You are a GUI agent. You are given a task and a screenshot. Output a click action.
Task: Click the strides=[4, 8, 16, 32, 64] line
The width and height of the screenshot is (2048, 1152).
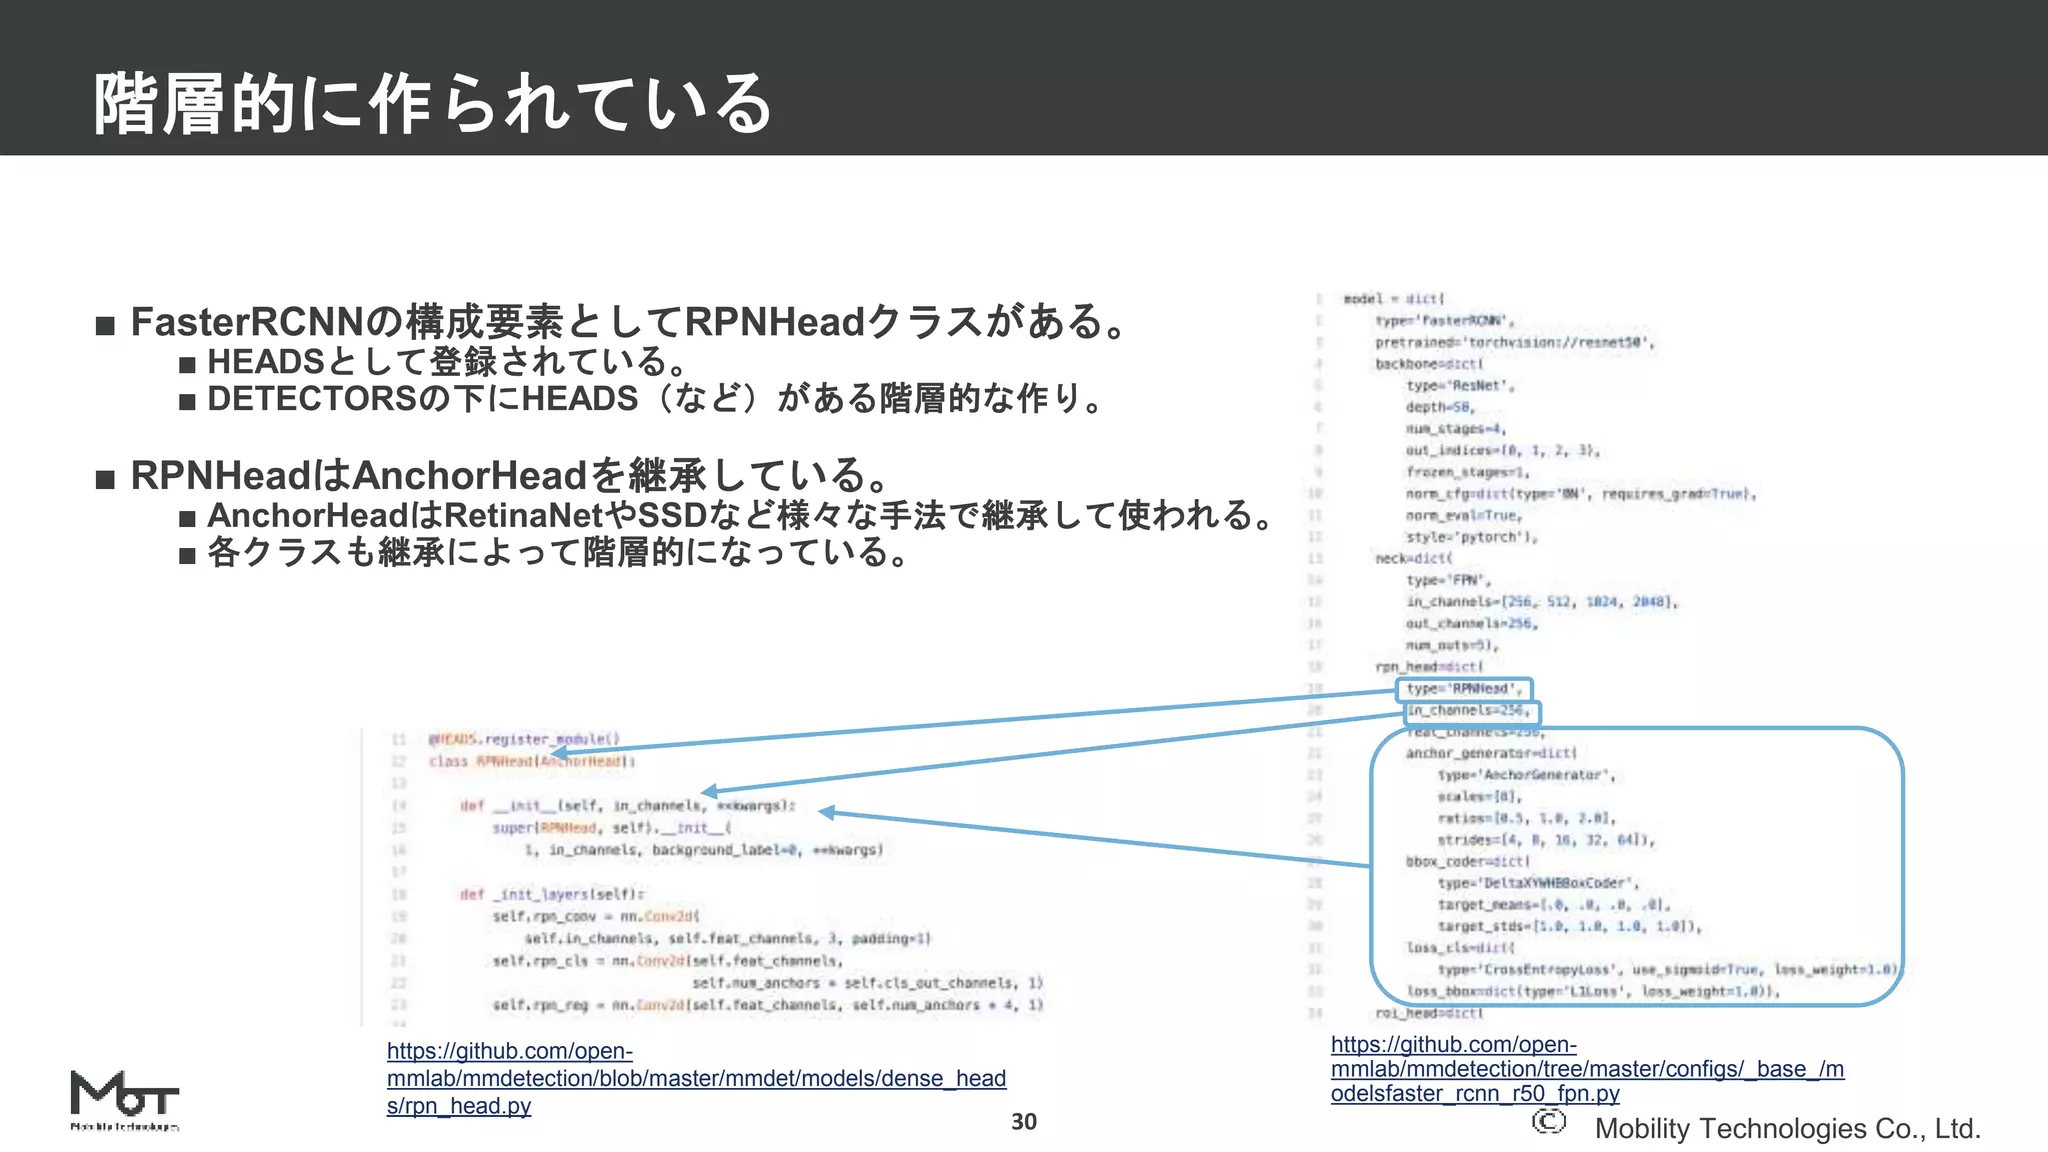1547,840
